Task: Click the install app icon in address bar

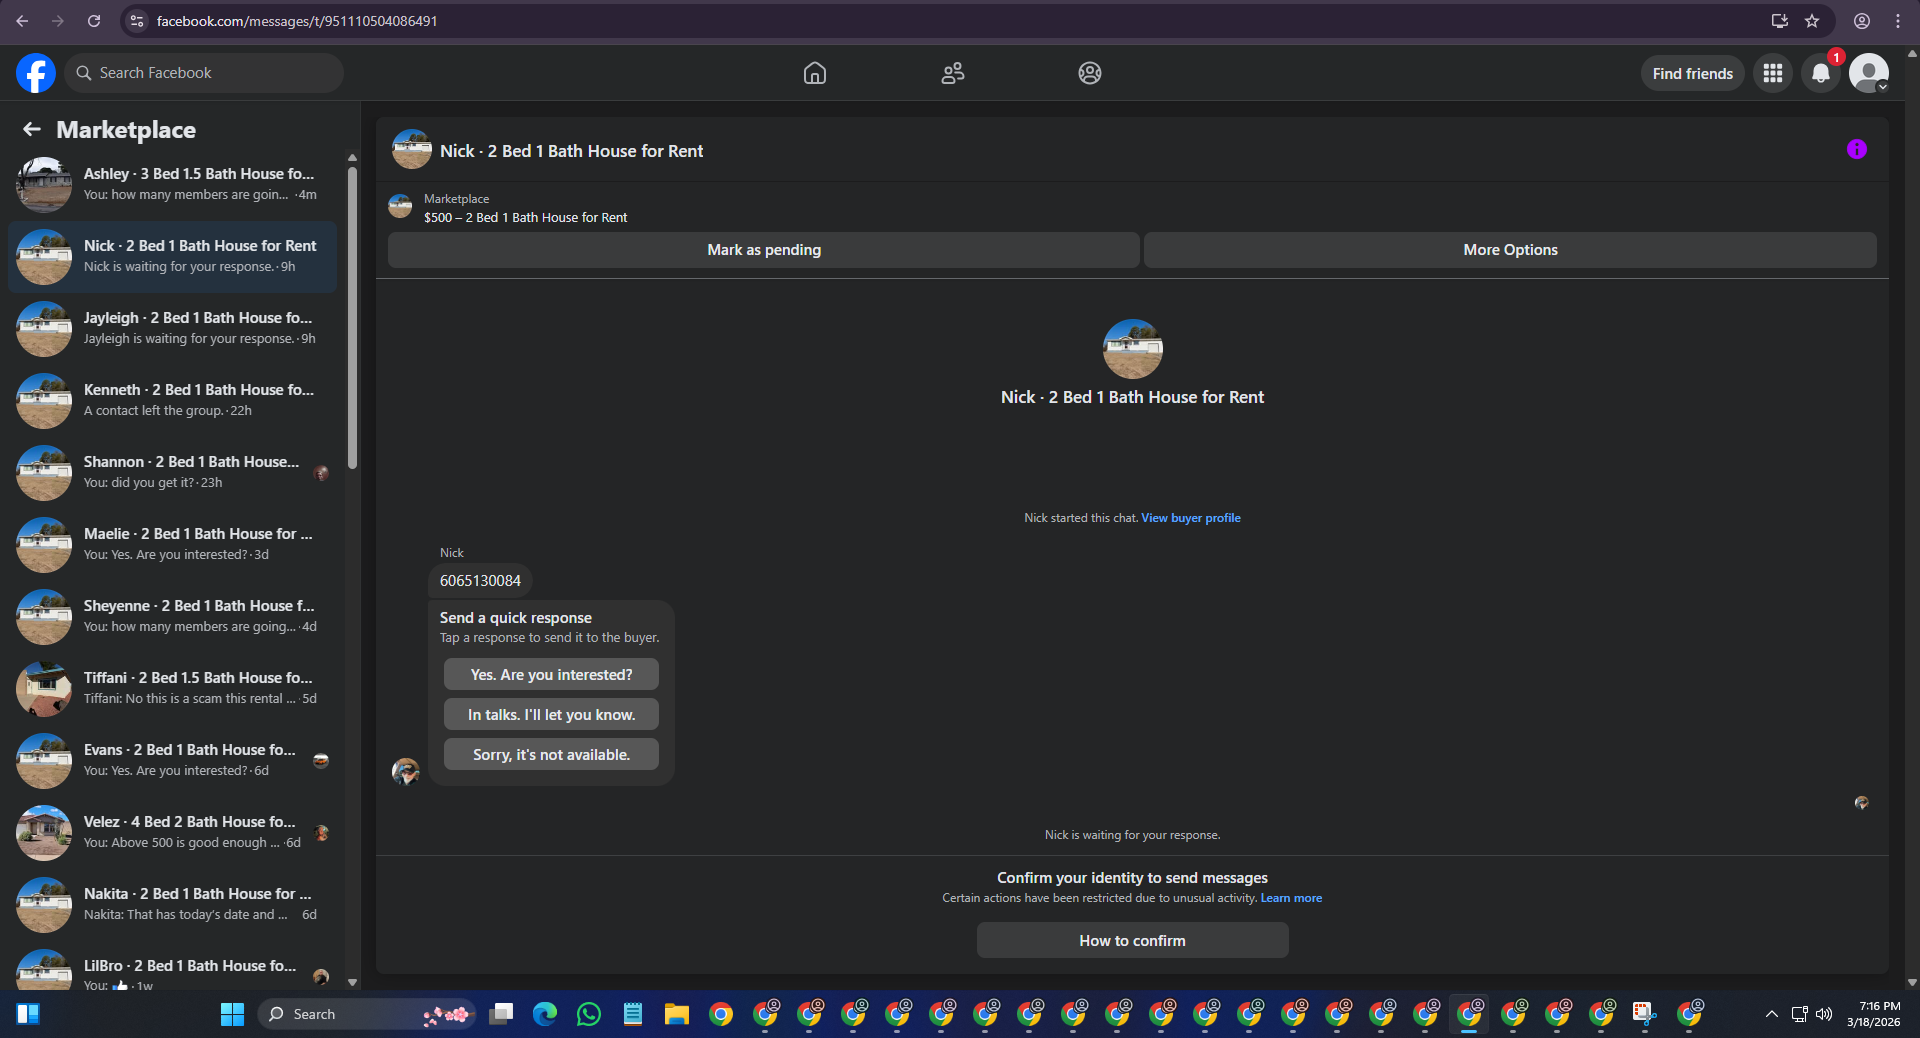Action: pos(1780,21)
